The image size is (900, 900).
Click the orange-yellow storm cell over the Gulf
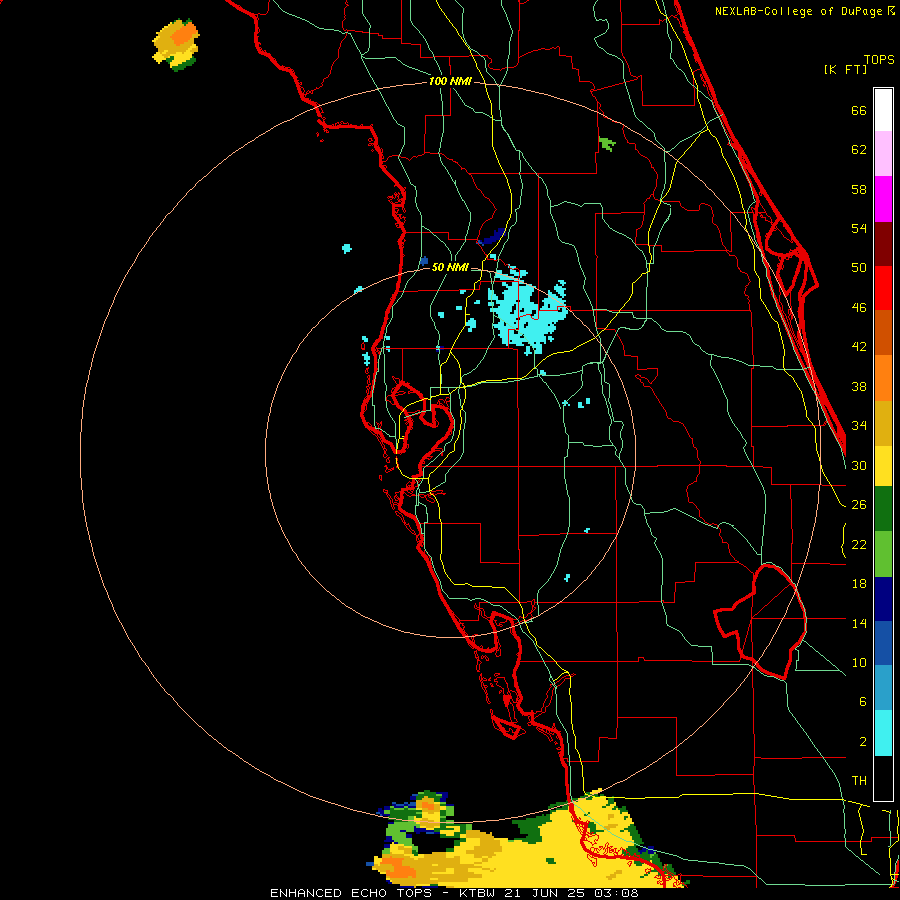tap(176, 44)
